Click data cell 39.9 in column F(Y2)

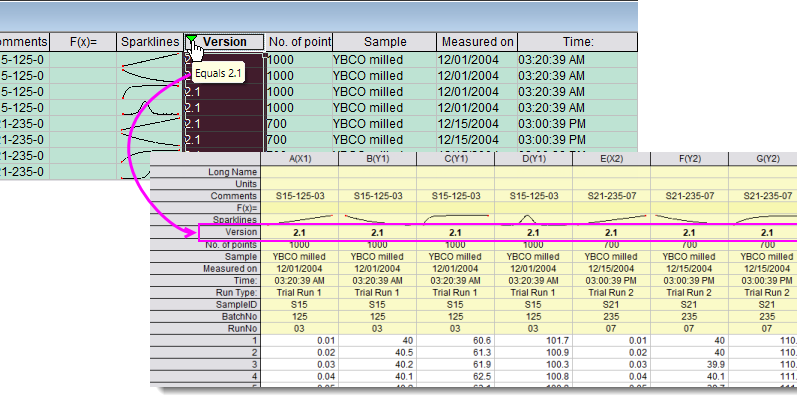(x=689, y=365)
